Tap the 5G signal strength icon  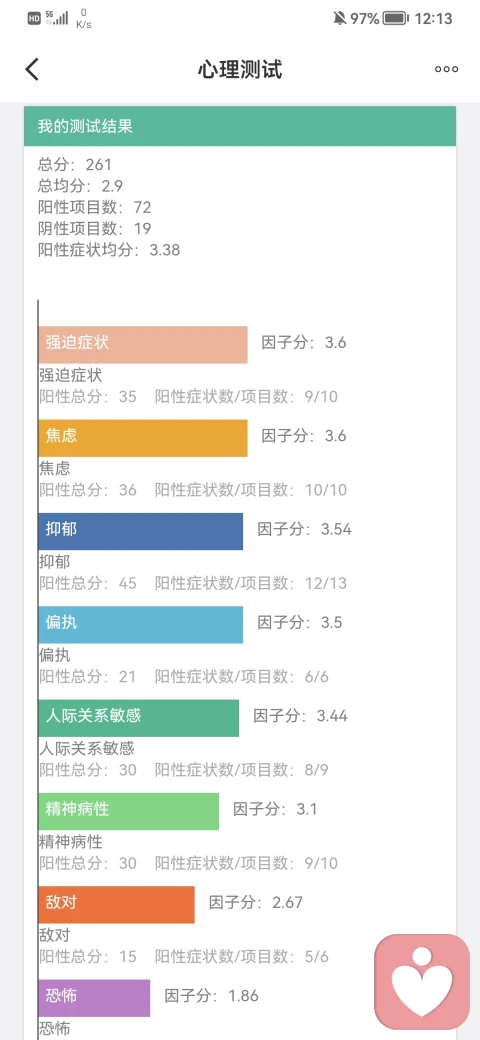[56, 18]
